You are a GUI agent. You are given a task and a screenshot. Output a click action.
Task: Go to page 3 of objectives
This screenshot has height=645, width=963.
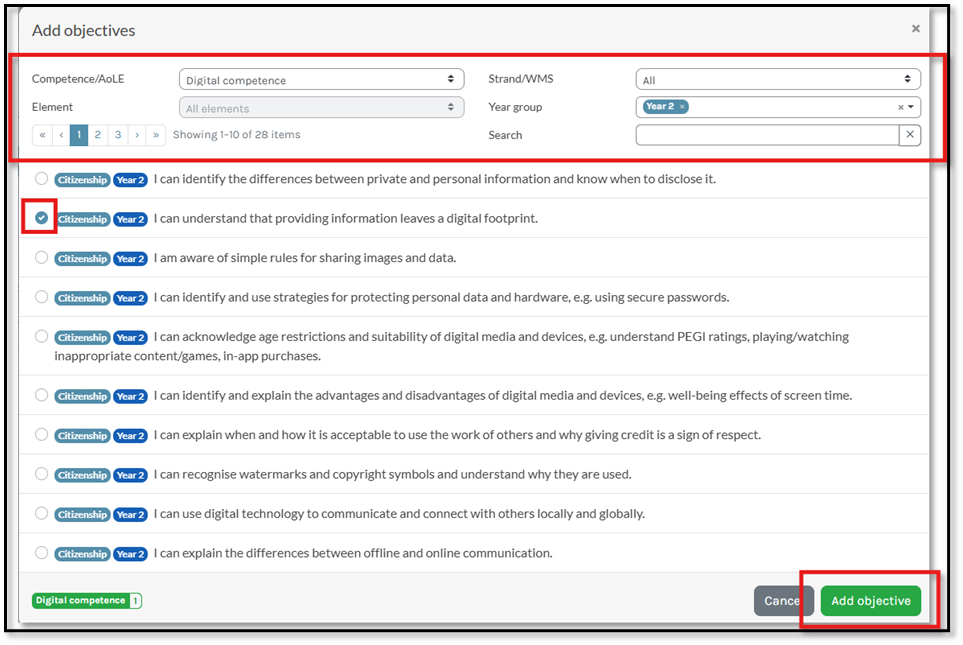118,135
